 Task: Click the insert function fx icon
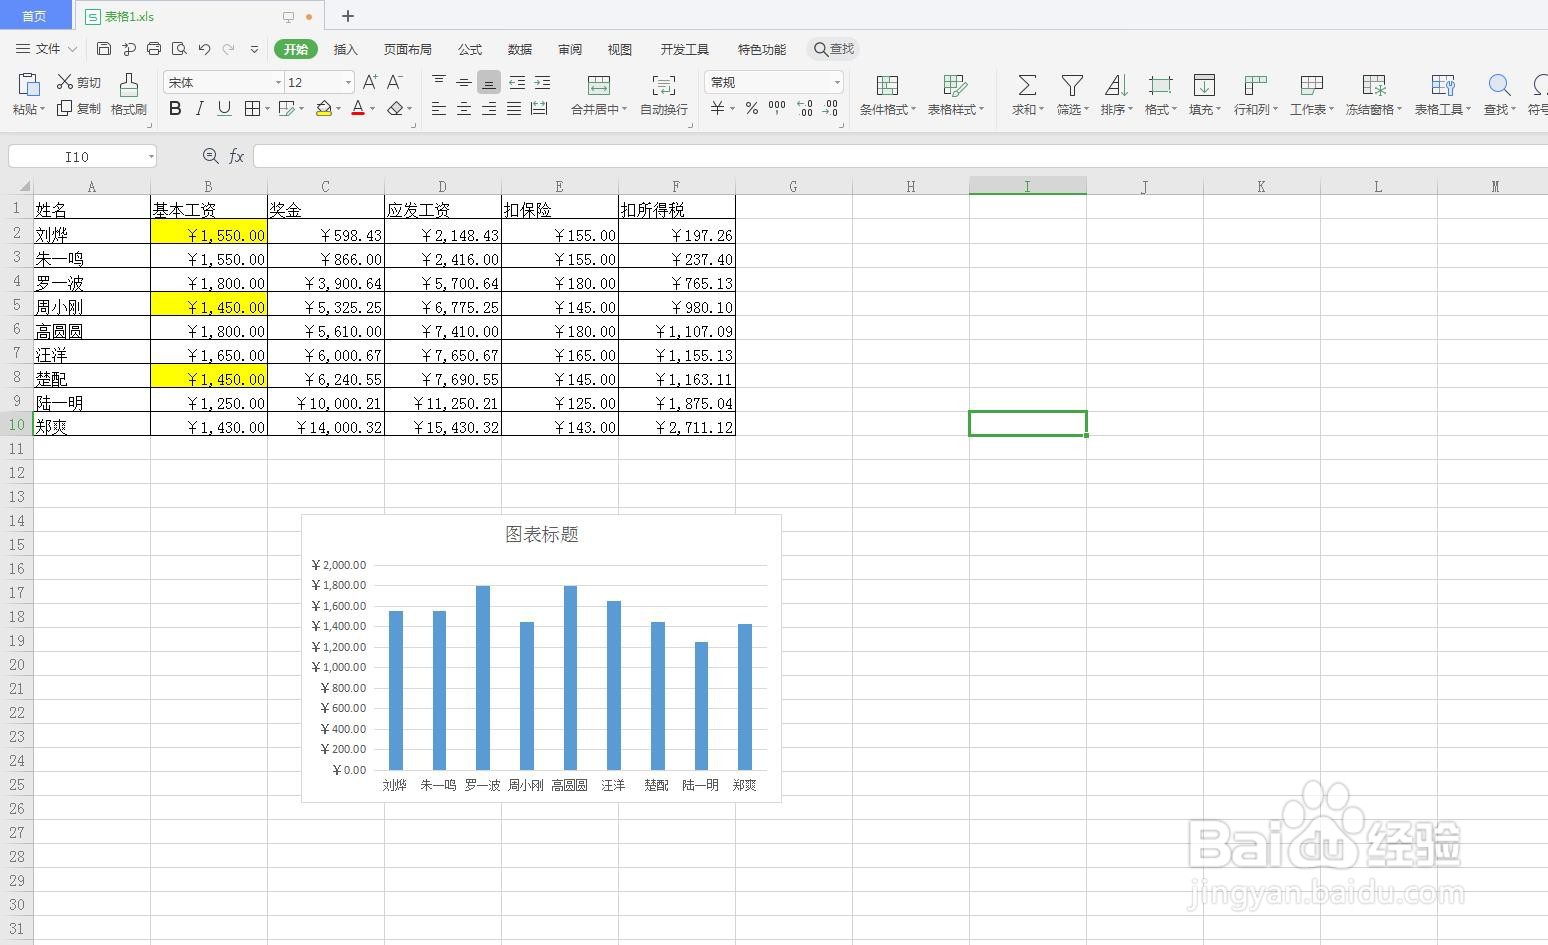pos(237,156)
